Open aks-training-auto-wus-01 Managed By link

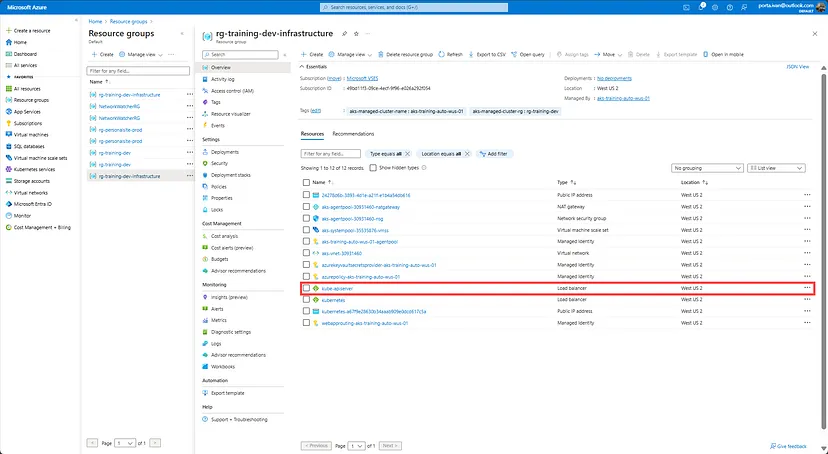pos(623,98)
